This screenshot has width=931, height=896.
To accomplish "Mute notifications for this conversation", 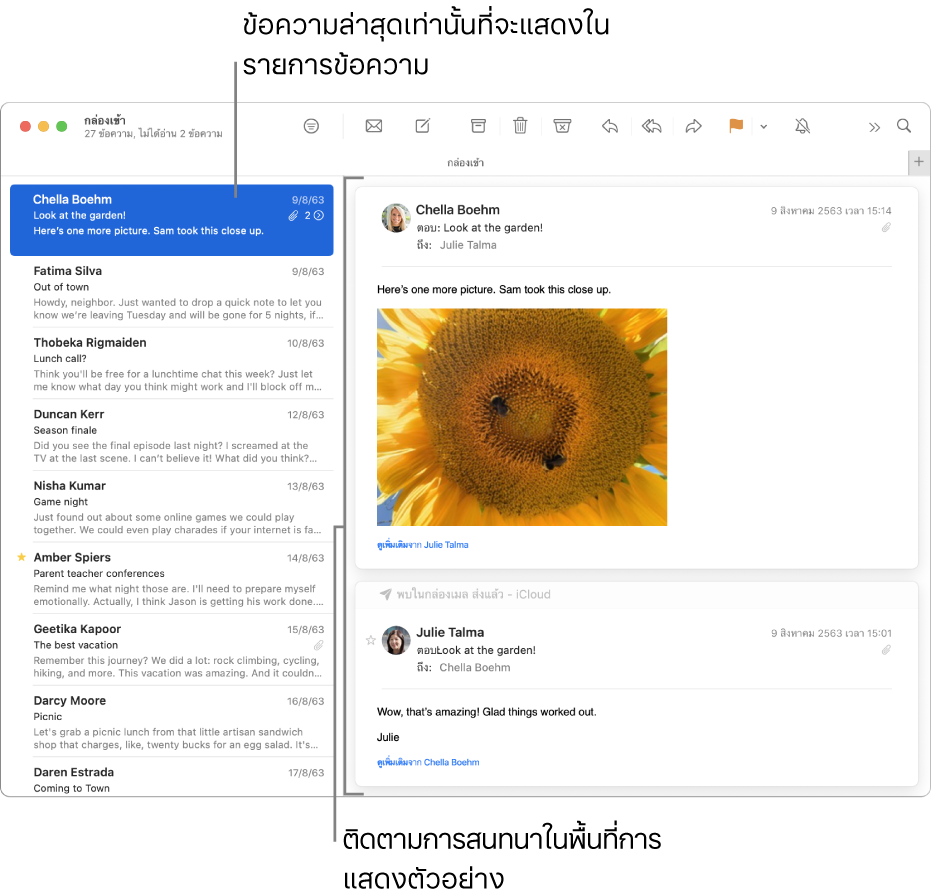I will click(x=801, y=126).
